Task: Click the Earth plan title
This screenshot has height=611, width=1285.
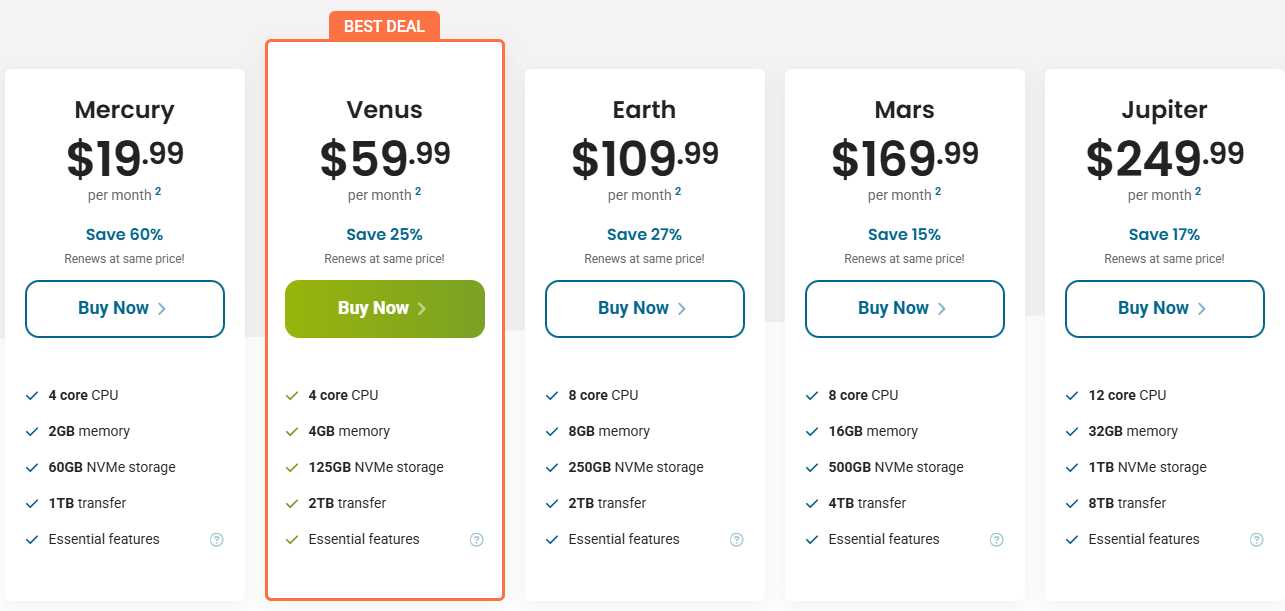Action: [644, 109]
